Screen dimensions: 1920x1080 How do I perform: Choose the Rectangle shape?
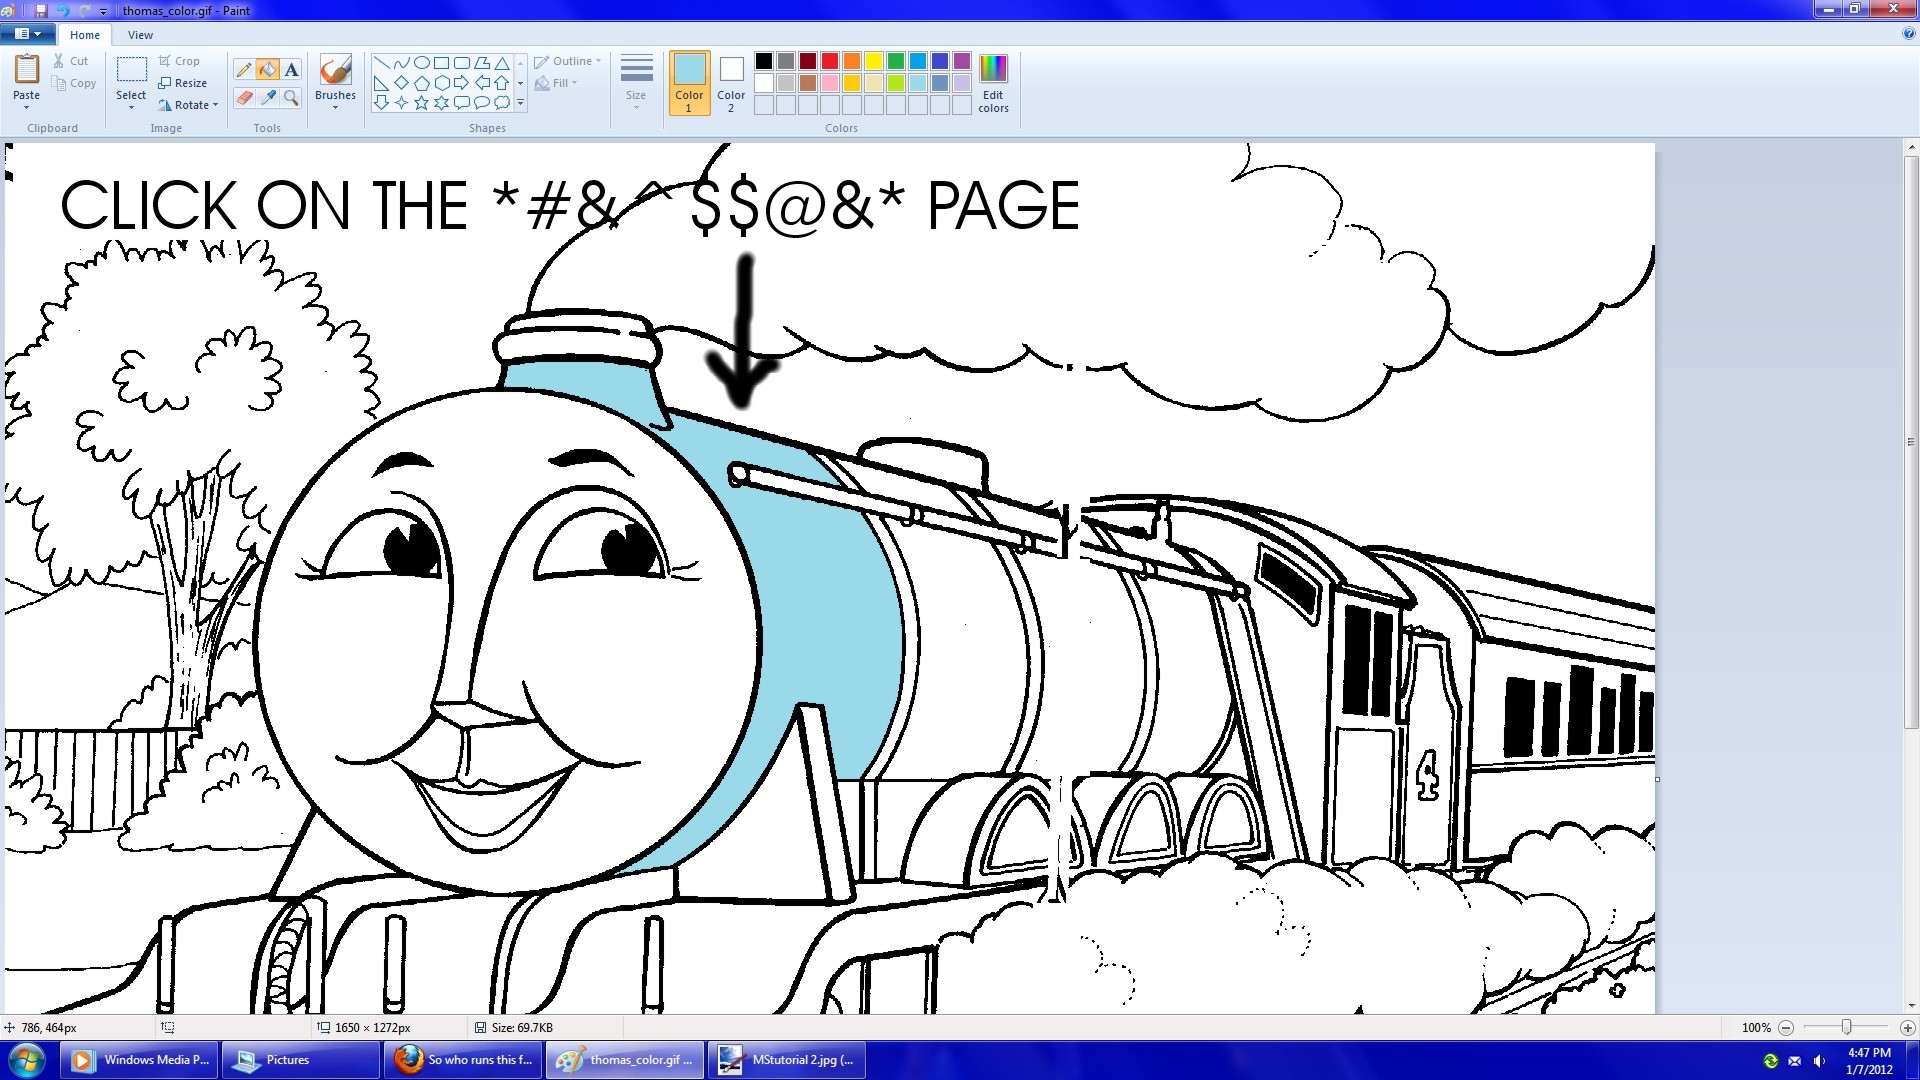coord(441,62)
